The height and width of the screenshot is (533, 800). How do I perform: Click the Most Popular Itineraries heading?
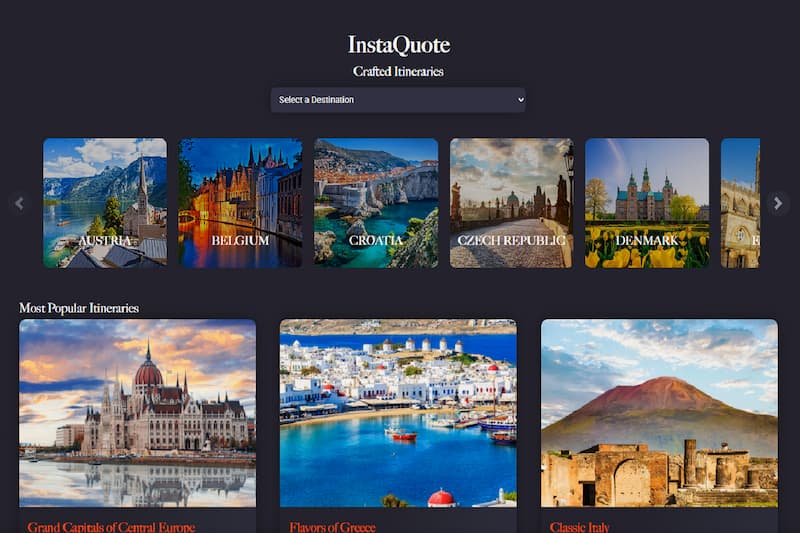[79, 308]
